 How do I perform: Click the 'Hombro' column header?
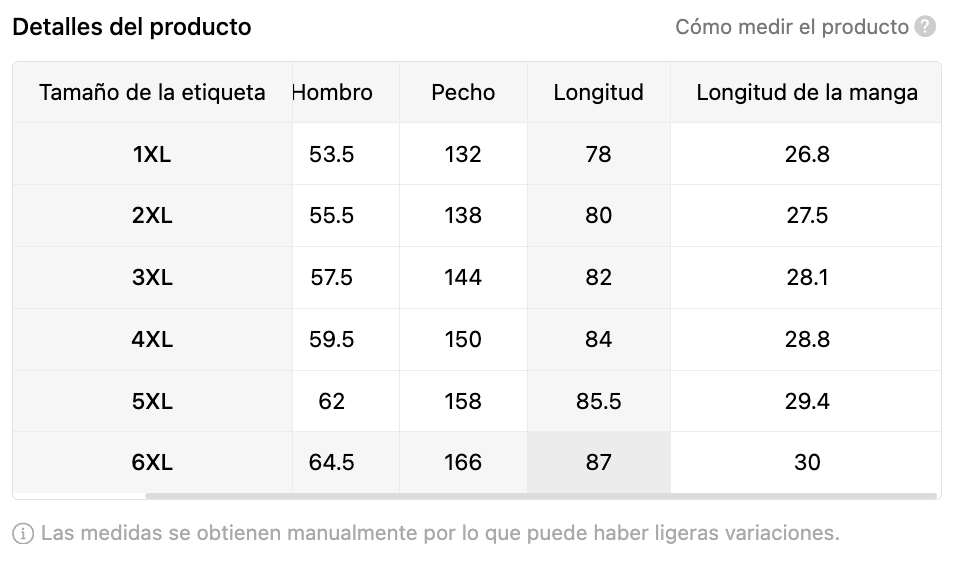[333, 93]
